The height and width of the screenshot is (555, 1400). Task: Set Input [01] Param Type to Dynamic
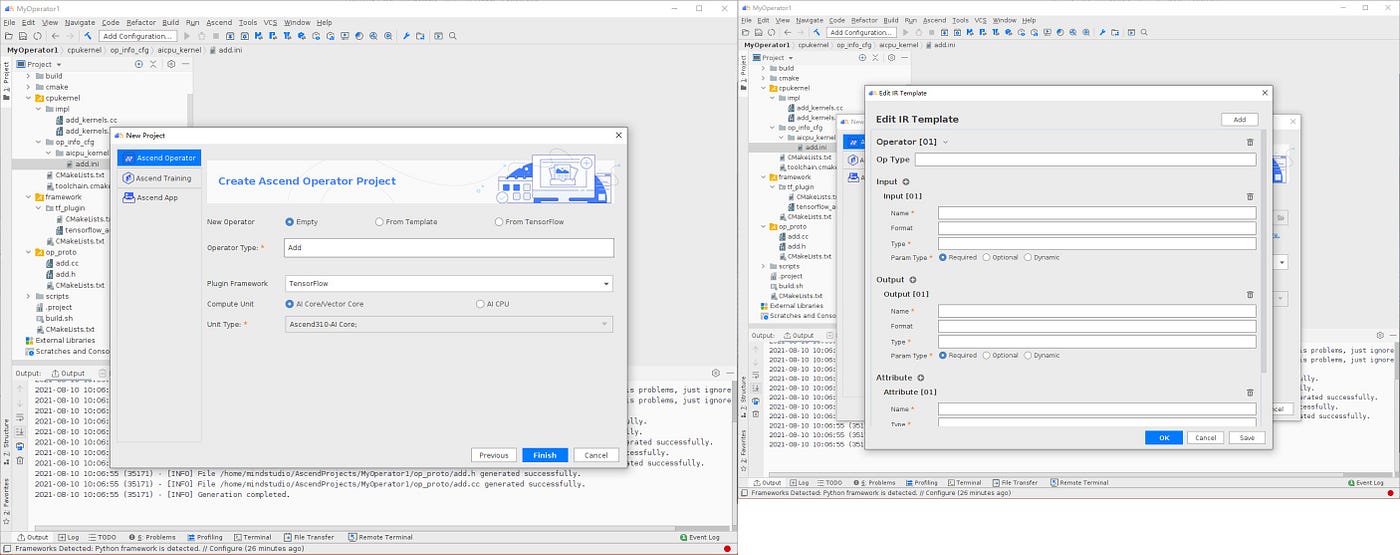[1028, 258]
